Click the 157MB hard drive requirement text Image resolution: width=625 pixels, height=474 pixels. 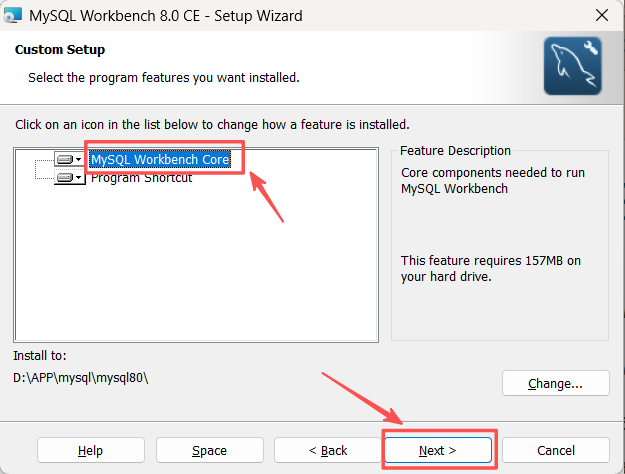(x=491, y=268)
